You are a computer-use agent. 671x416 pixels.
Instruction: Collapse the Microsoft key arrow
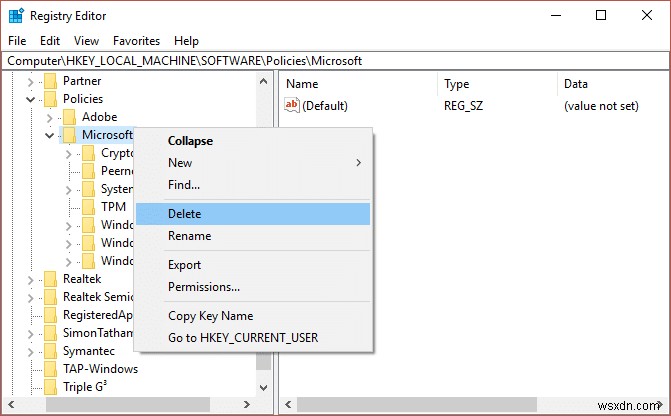coord(49,135)
